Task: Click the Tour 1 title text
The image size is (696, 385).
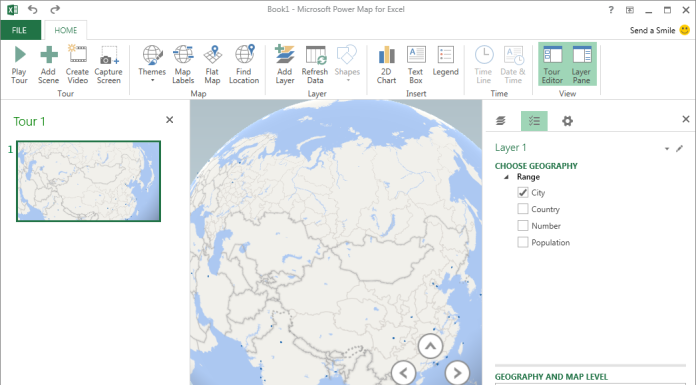Action: pyautogui.click(x=29, y=122)
